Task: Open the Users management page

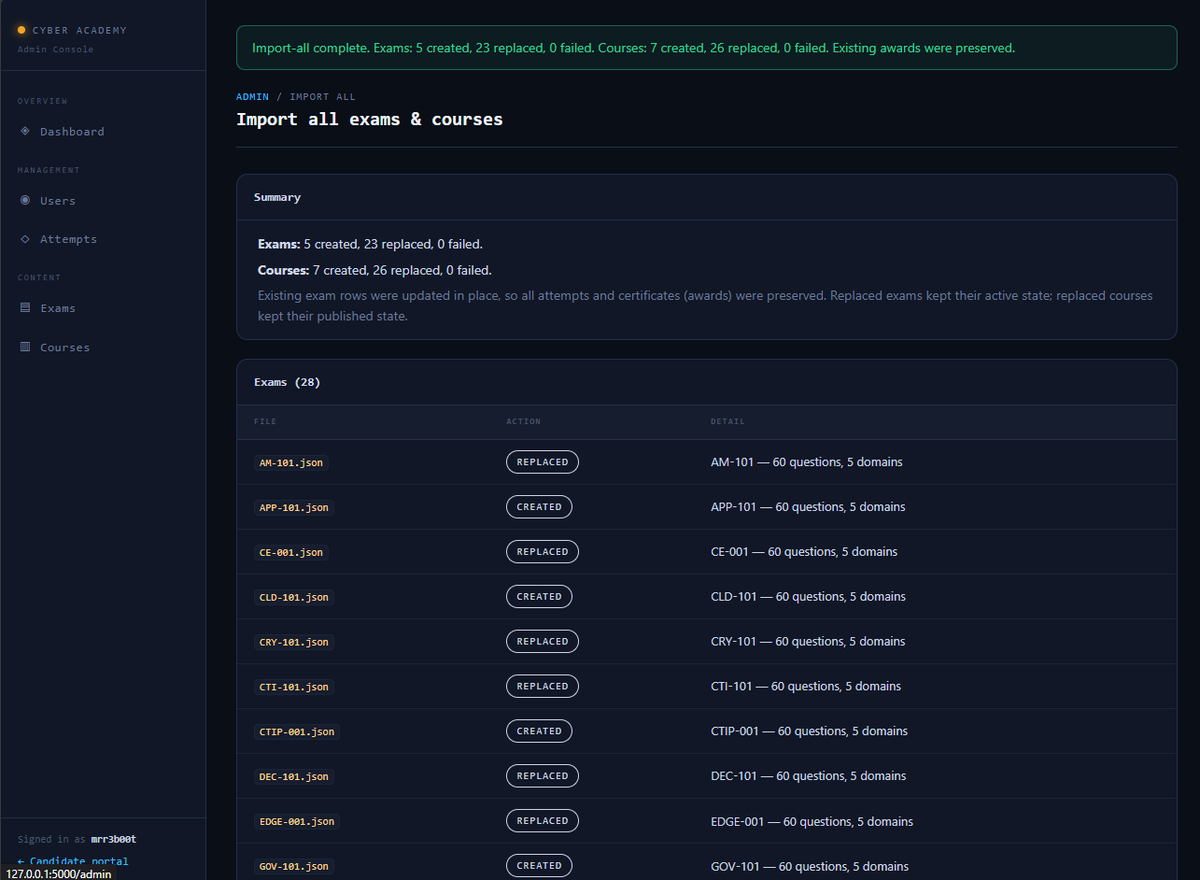Action: tap(57, 201)
